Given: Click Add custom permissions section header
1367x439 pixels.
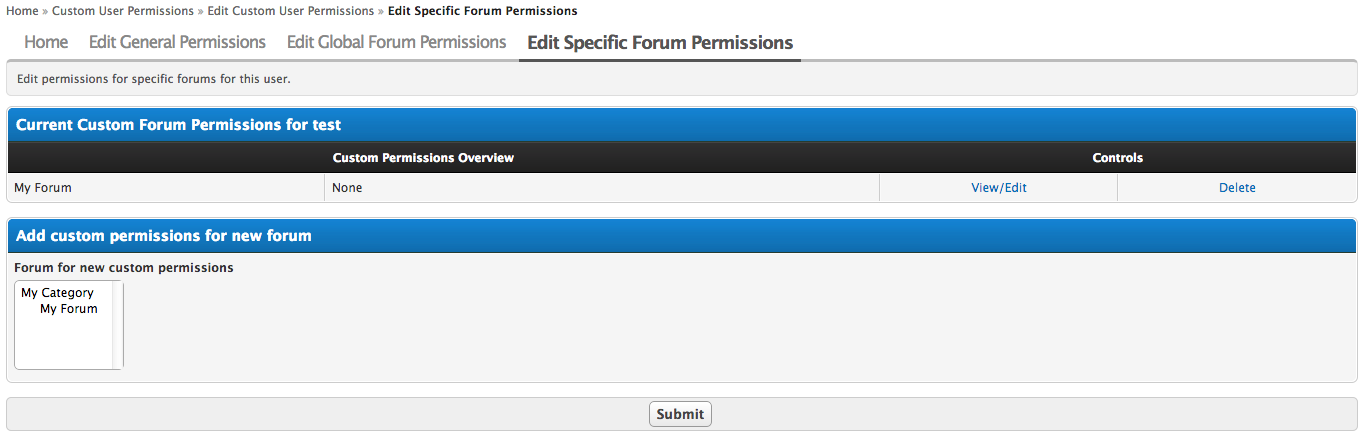Looking at the screenshot, I should click(163, 236).
